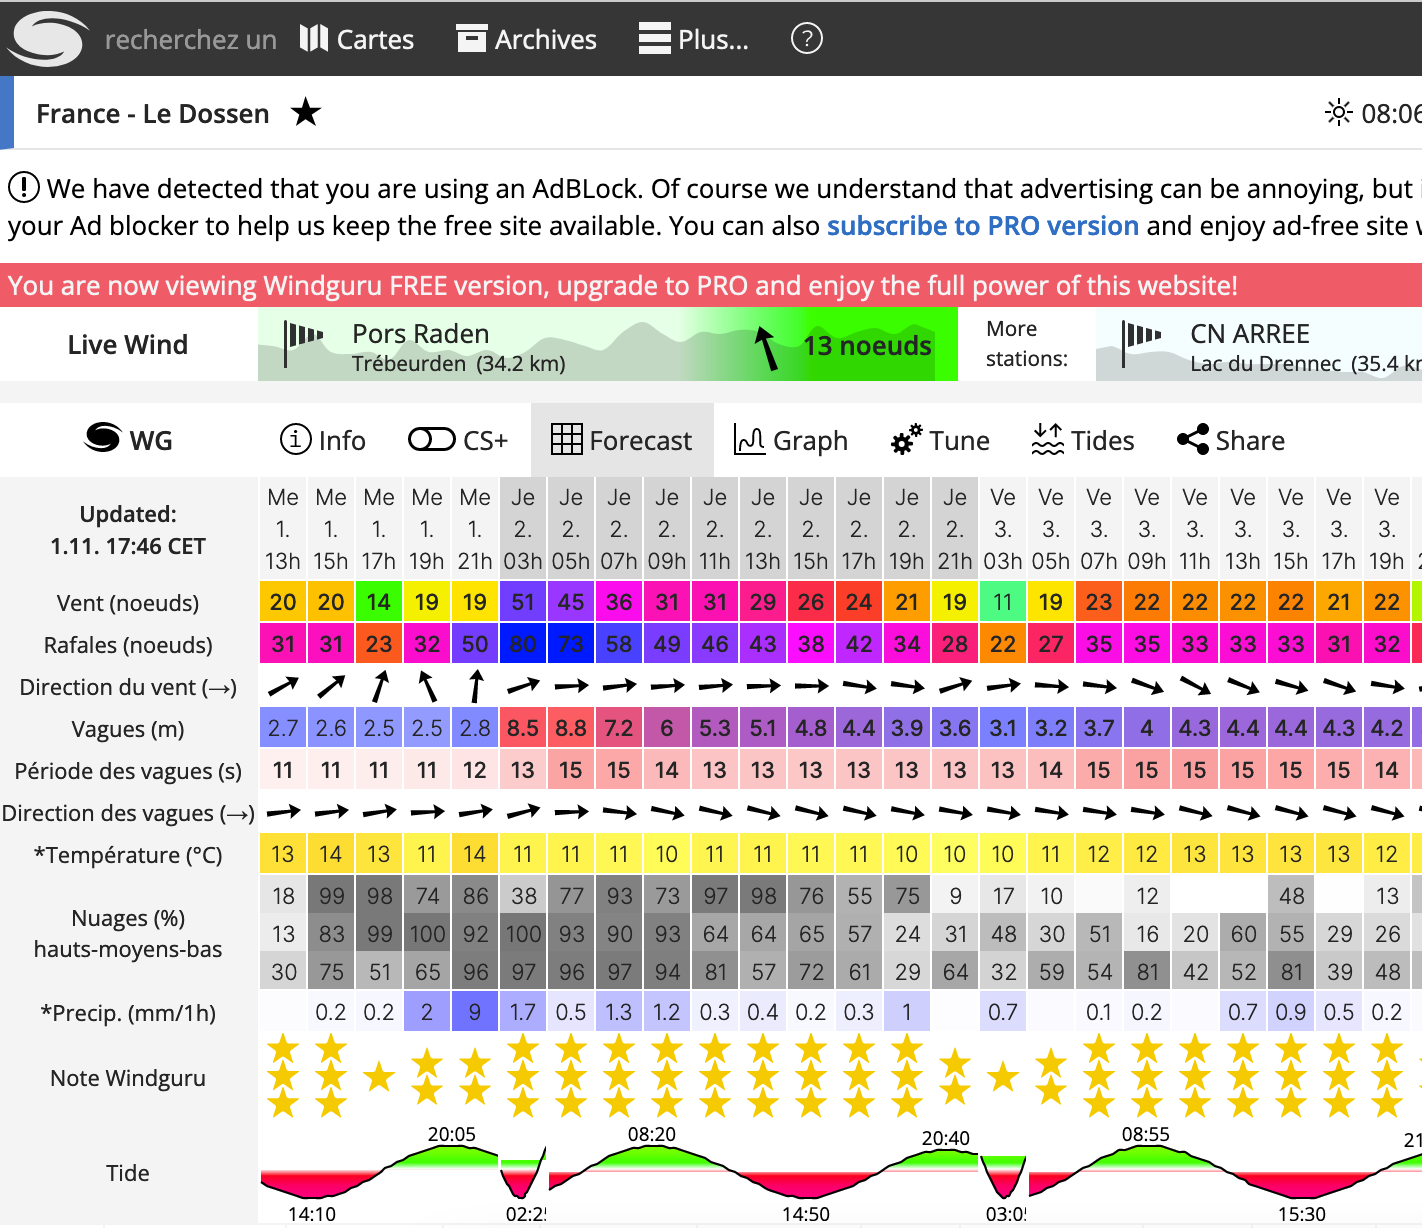Open the Plus hamburger menu icon
This screenshot has height=1228, width=1422.
point(655,39)
